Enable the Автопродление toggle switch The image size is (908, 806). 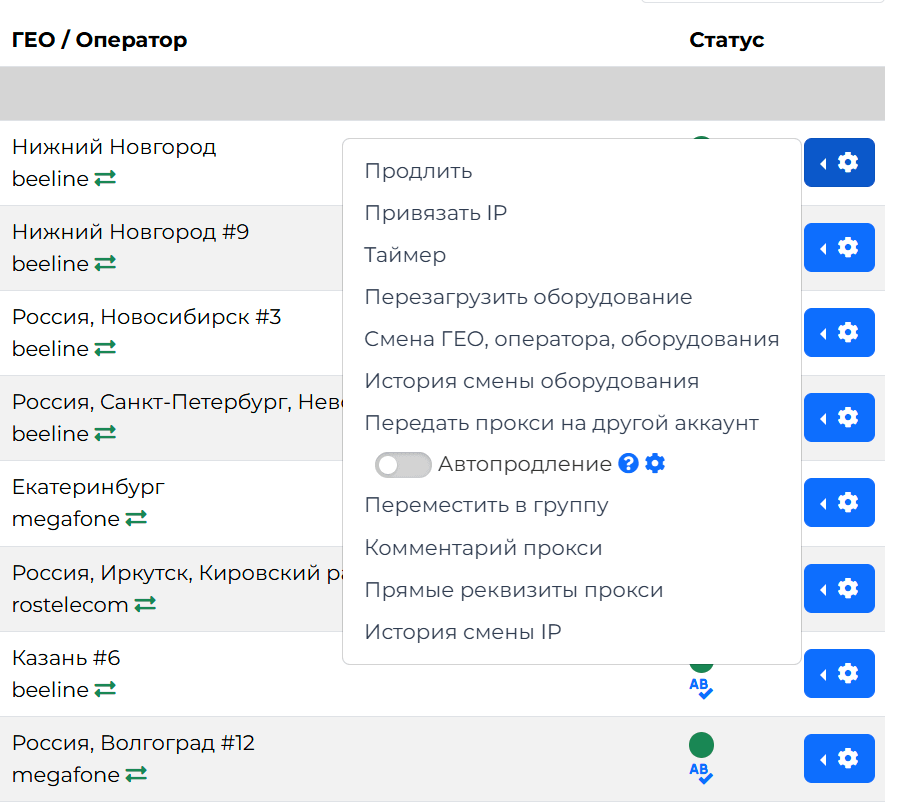coord(403,465)
